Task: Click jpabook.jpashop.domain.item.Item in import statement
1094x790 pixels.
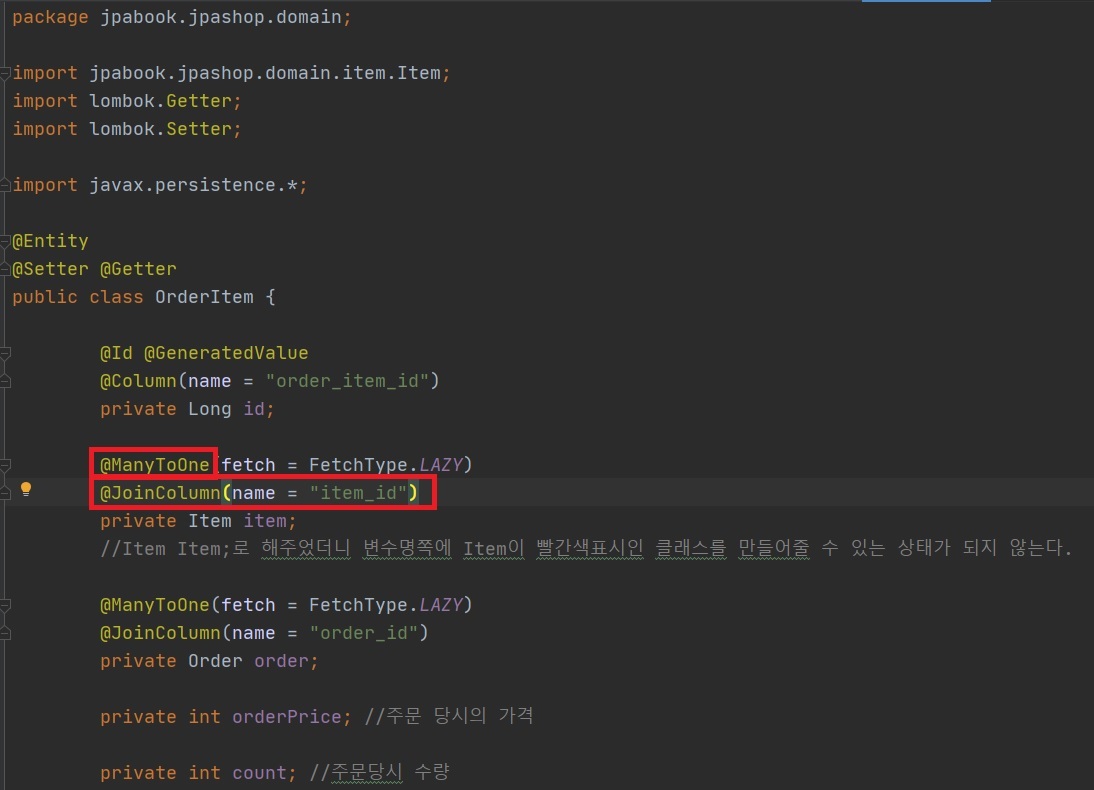Action: [265, 73]
